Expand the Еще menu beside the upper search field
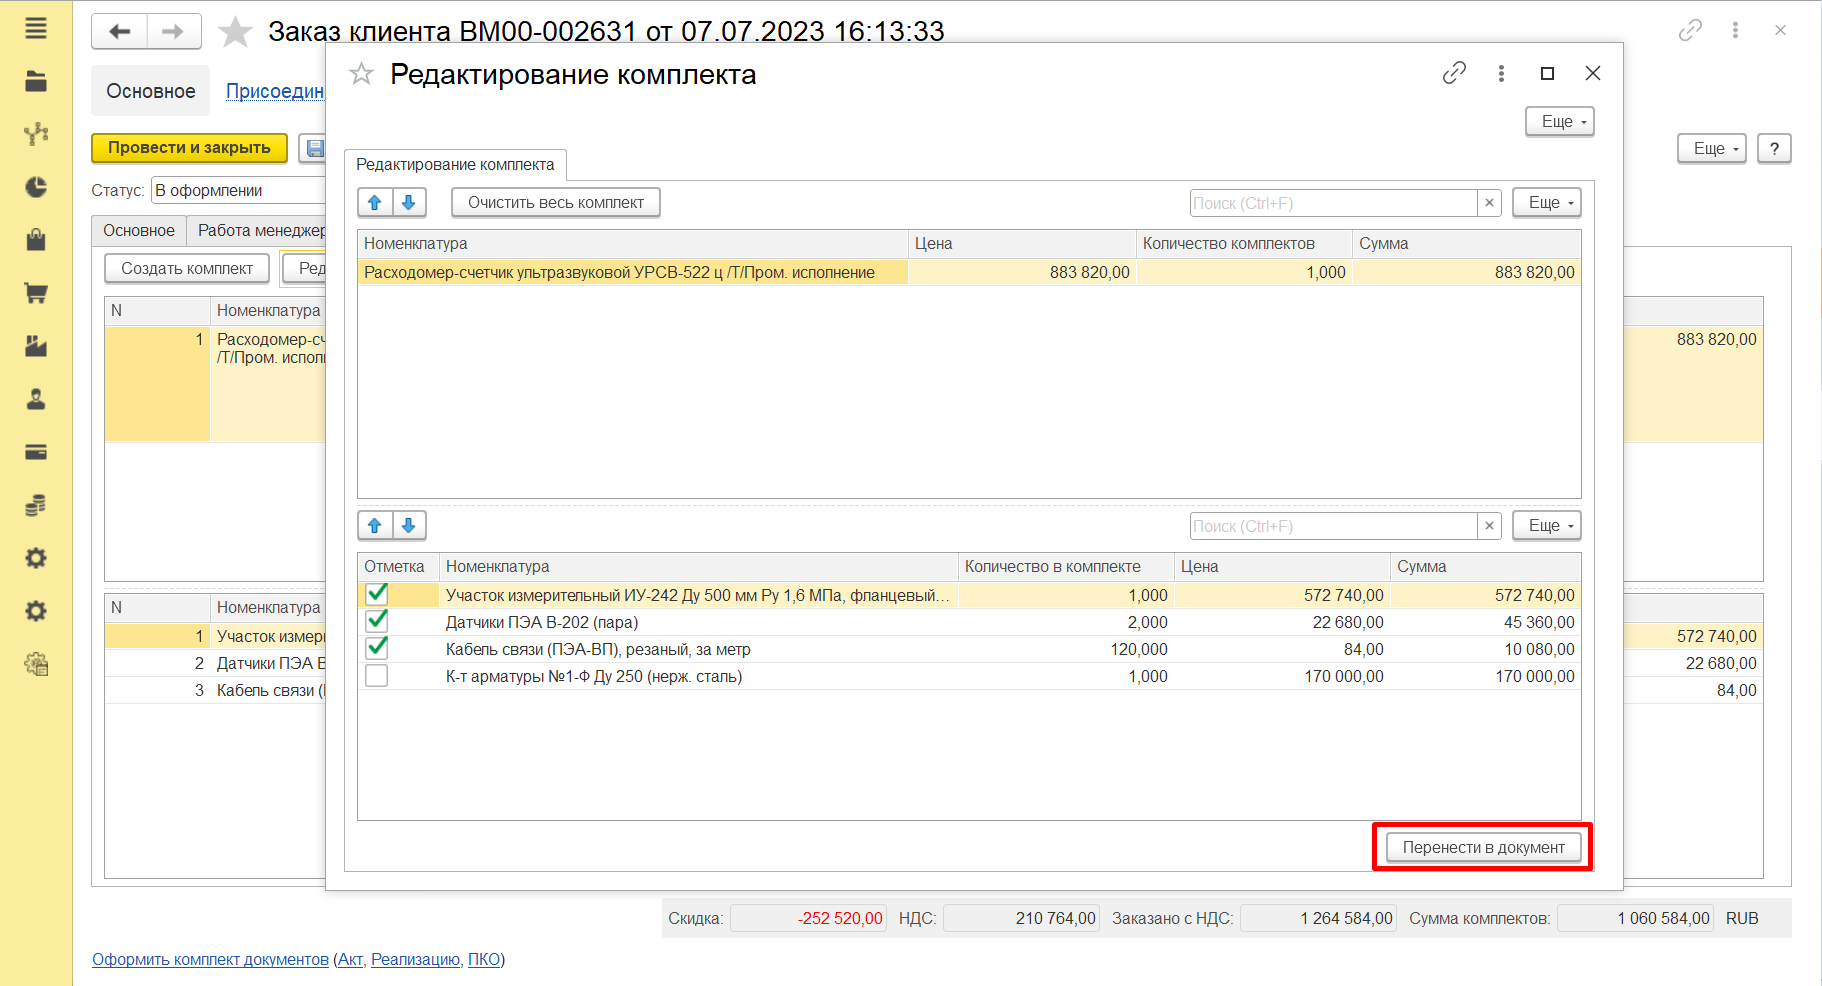The width and height of the screenshot is (1822, 986). pos(1546,203)
